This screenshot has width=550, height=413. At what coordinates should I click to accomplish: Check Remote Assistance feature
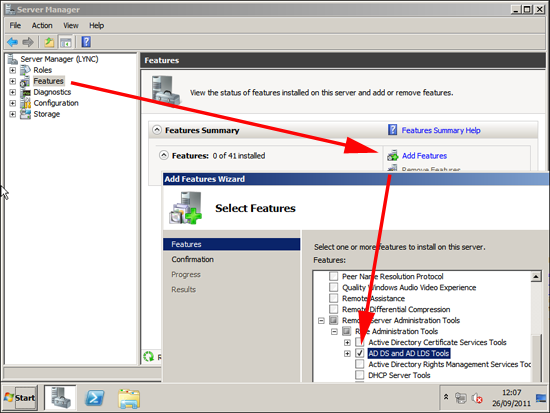coord(334,298)
